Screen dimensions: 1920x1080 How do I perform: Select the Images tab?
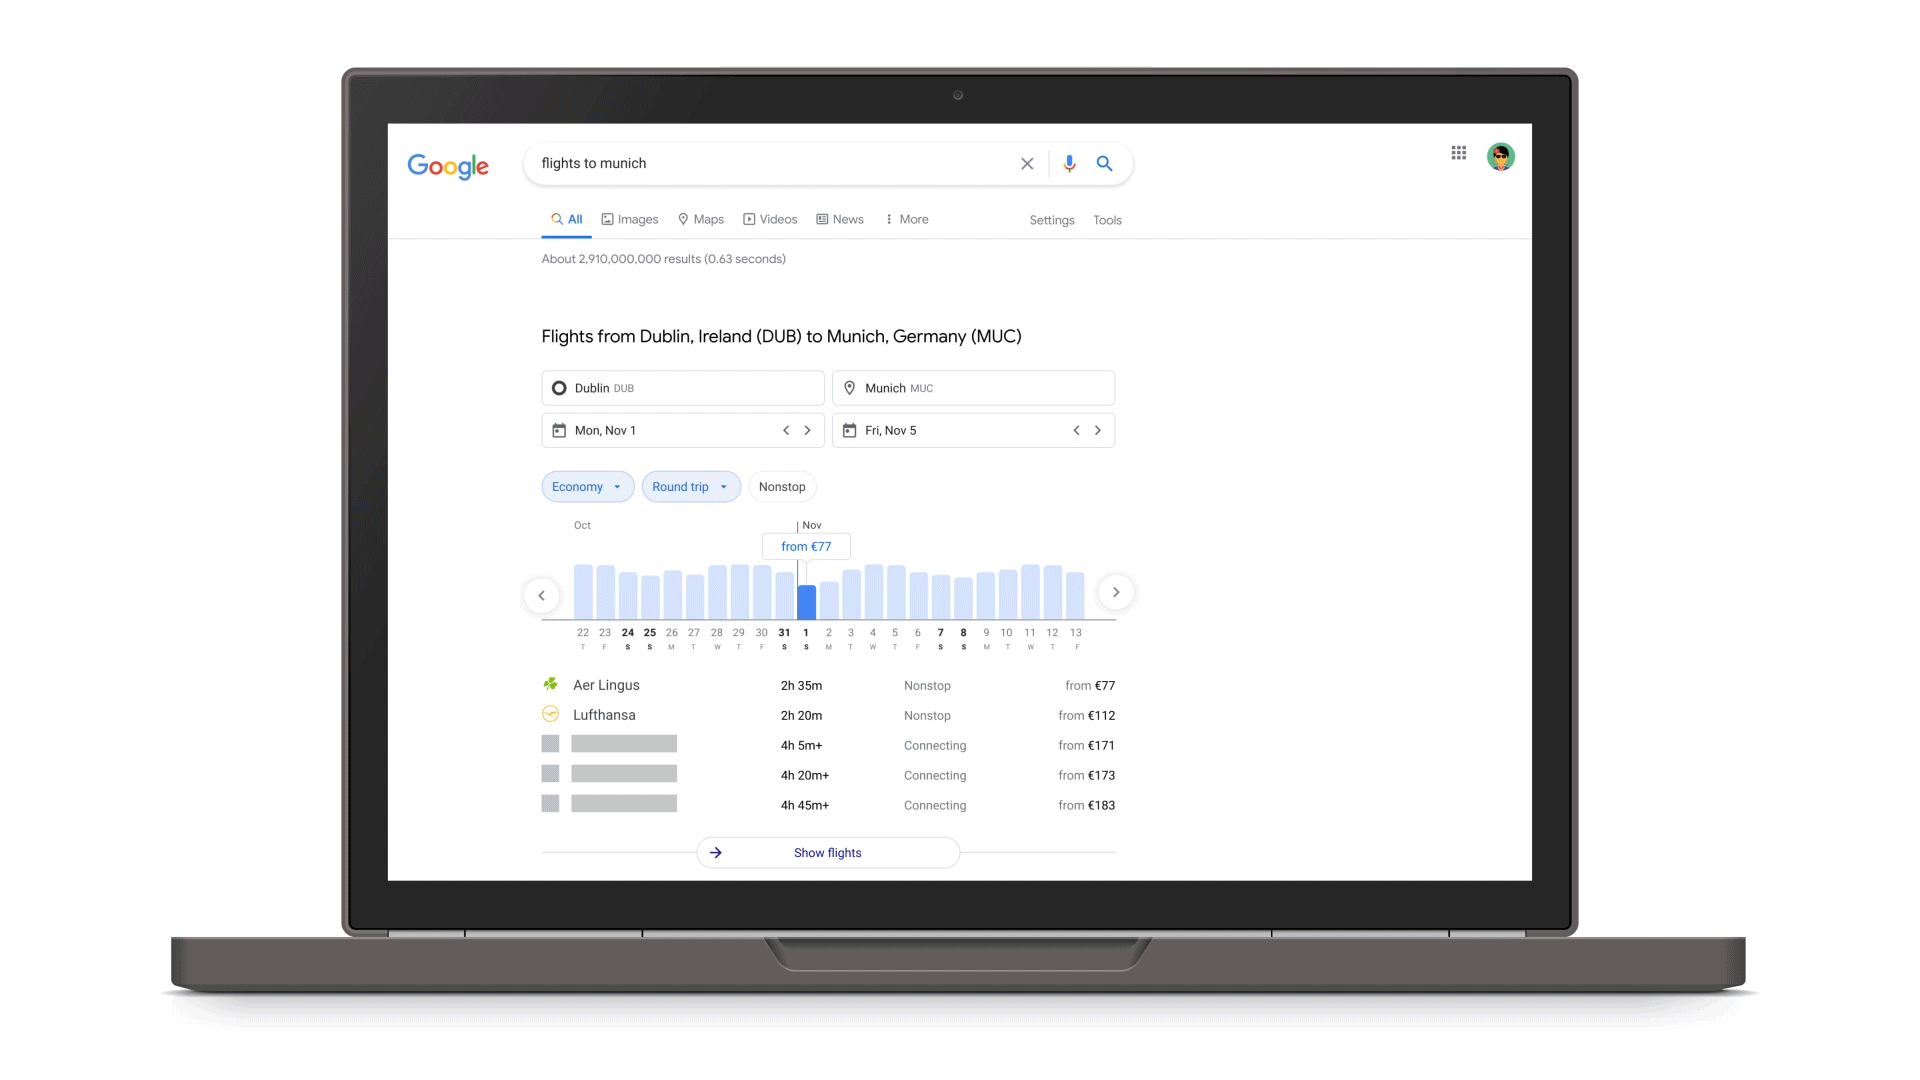[x=630, y=219]
